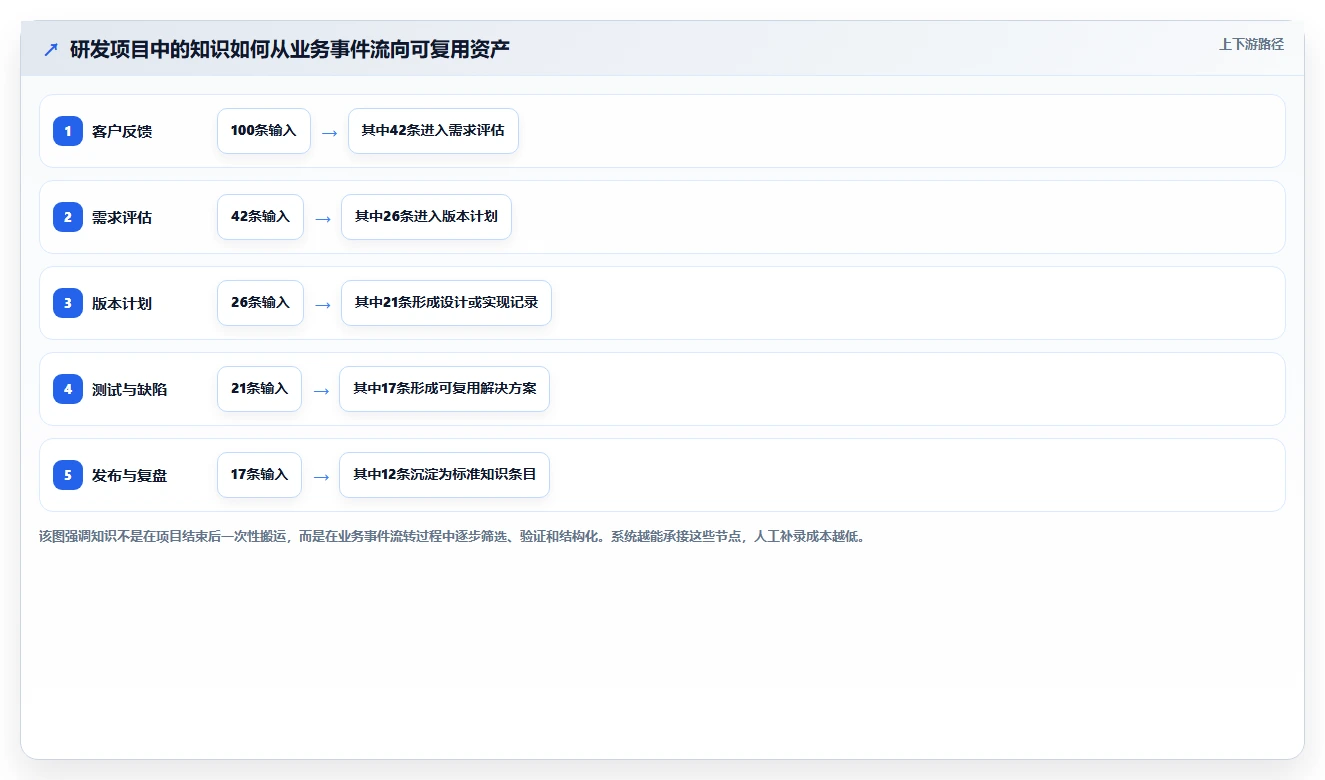This screenshot has height=780, width=1325.
Task: Click the 其中42条进入需求评估 chip
Action: (x=433, y=131)
